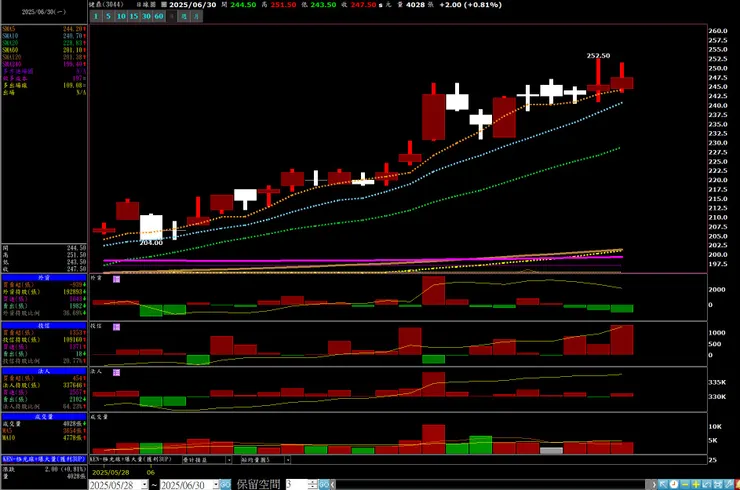Click the cursor arrow tool icon at bottom right
Viewport: 740px width, 490px height.
(x=663, y=484)
